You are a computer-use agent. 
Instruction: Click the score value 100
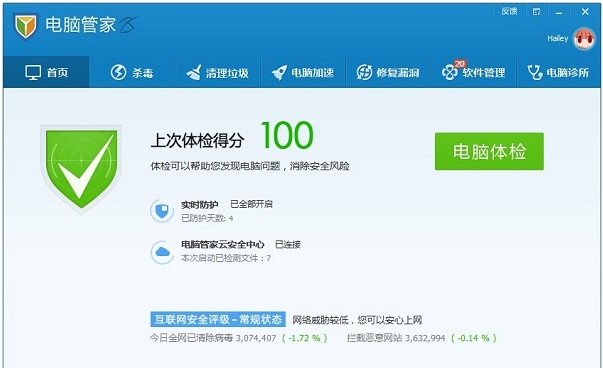[287, 135]
